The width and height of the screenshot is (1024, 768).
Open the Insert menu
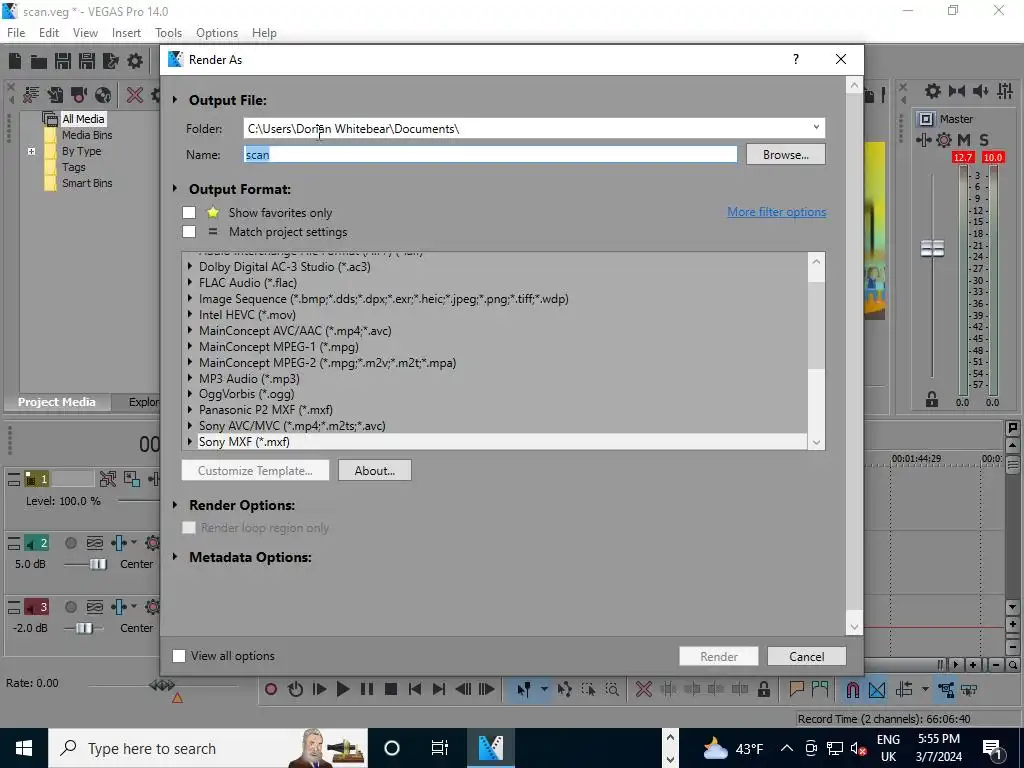point(126,33)
